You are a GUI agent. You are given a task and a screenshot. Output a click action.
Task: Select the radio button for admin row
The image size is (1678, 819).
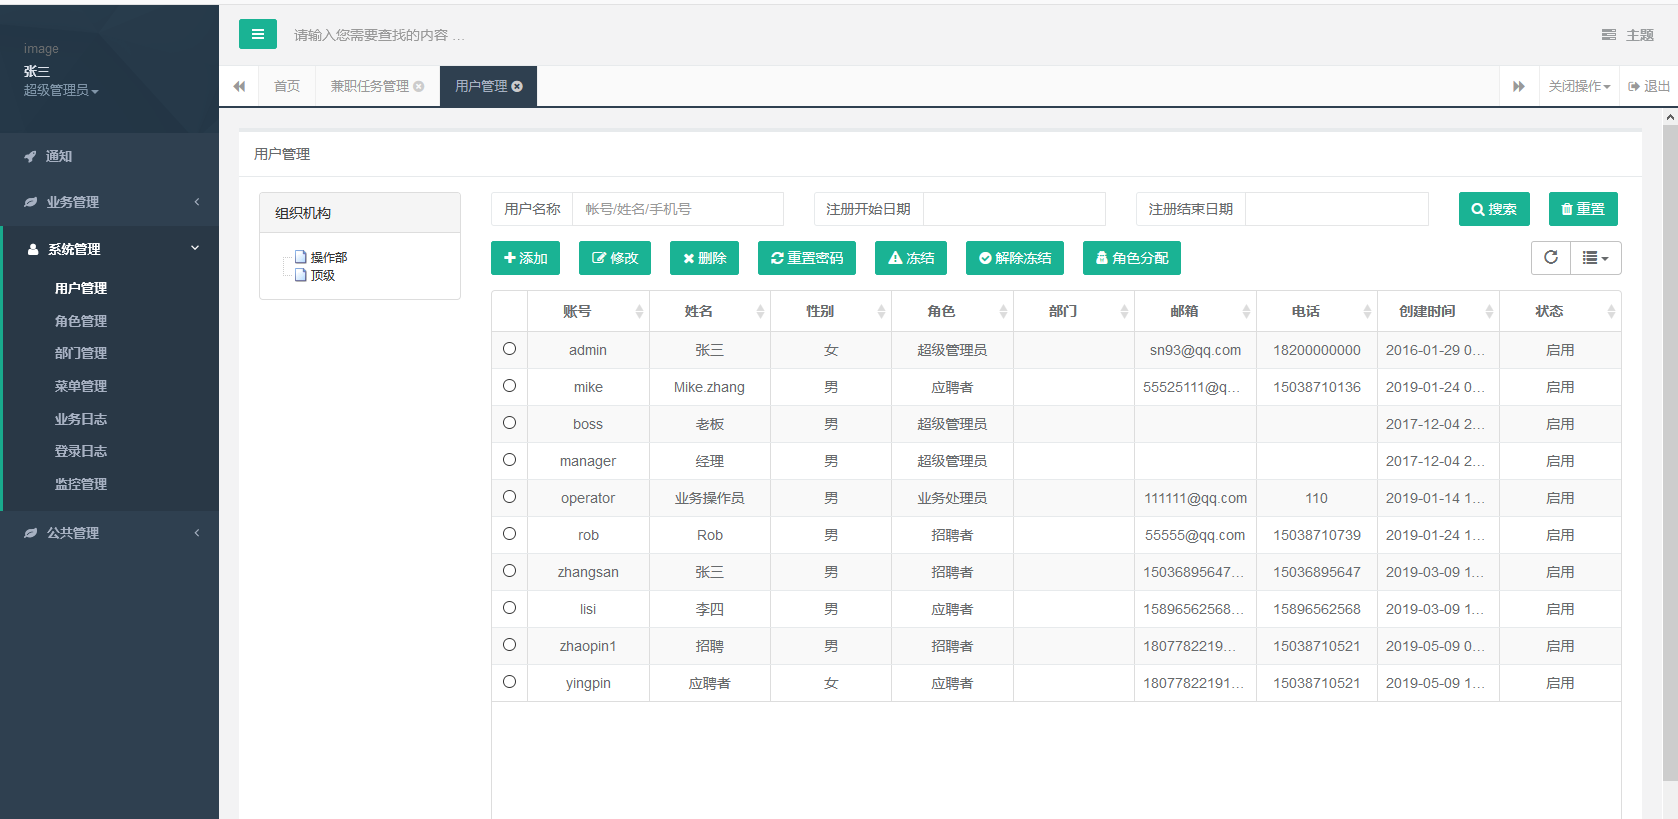(509, 349)
